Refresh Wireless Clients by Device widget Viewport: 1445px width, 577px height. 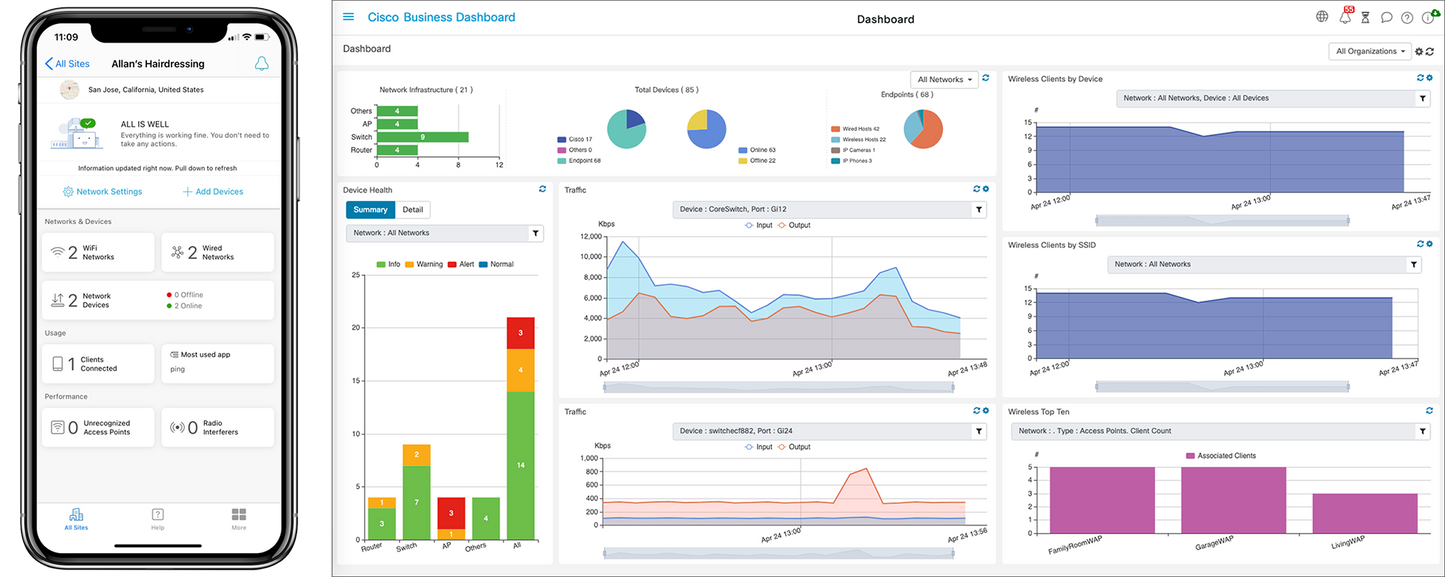1420,78
